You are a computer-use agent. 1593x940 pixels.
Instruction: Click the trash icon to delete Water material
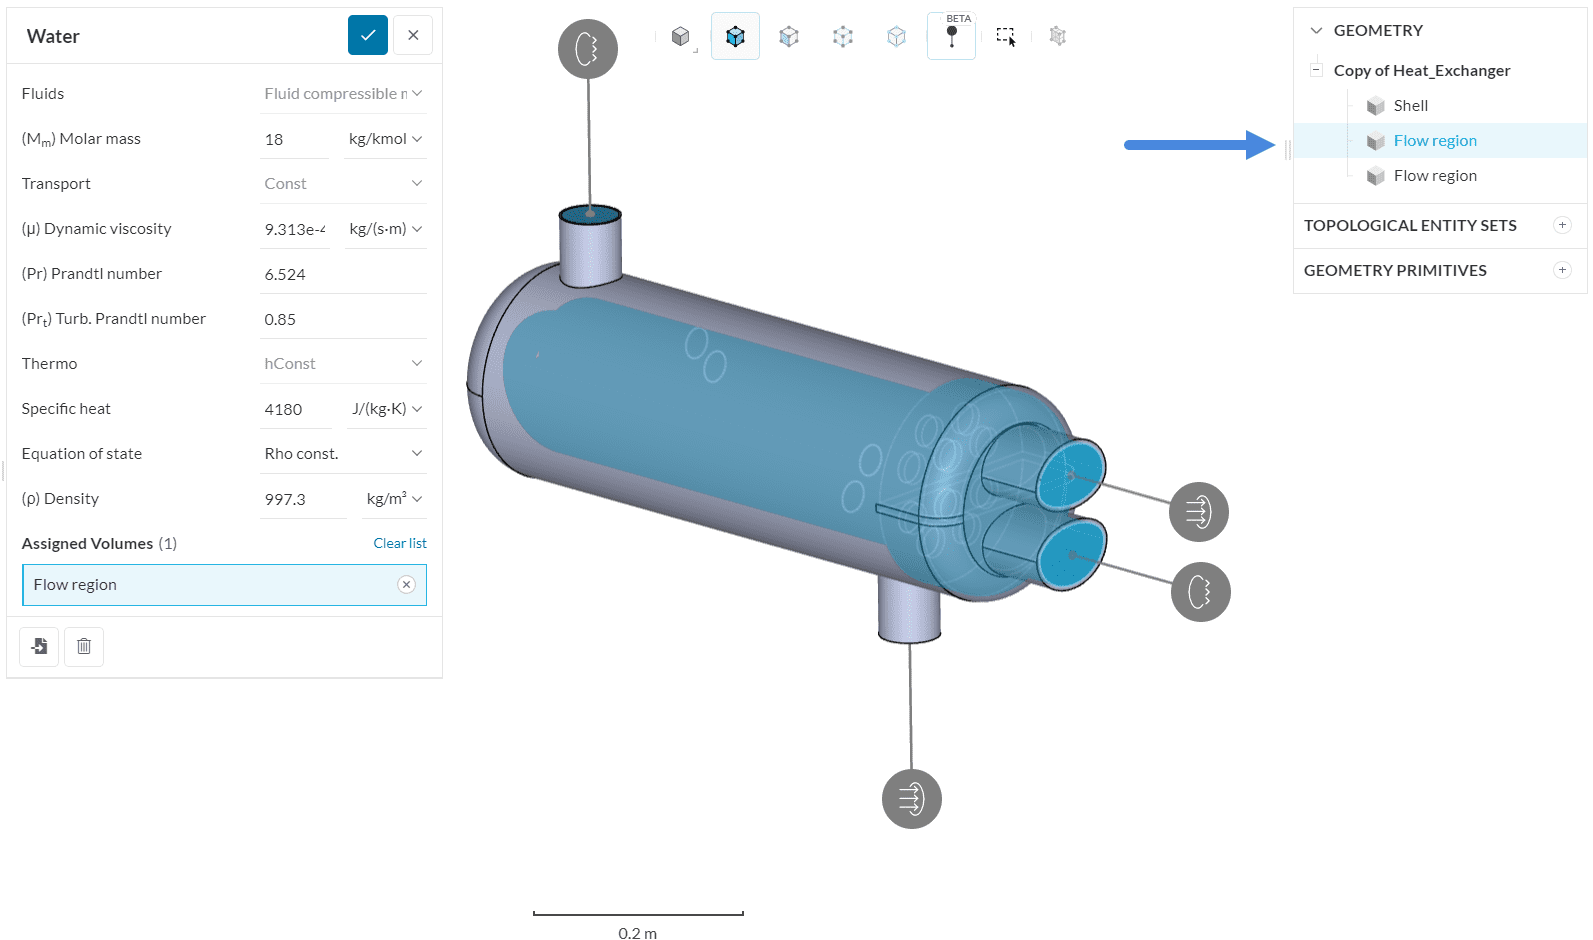(x=84, y=647)
